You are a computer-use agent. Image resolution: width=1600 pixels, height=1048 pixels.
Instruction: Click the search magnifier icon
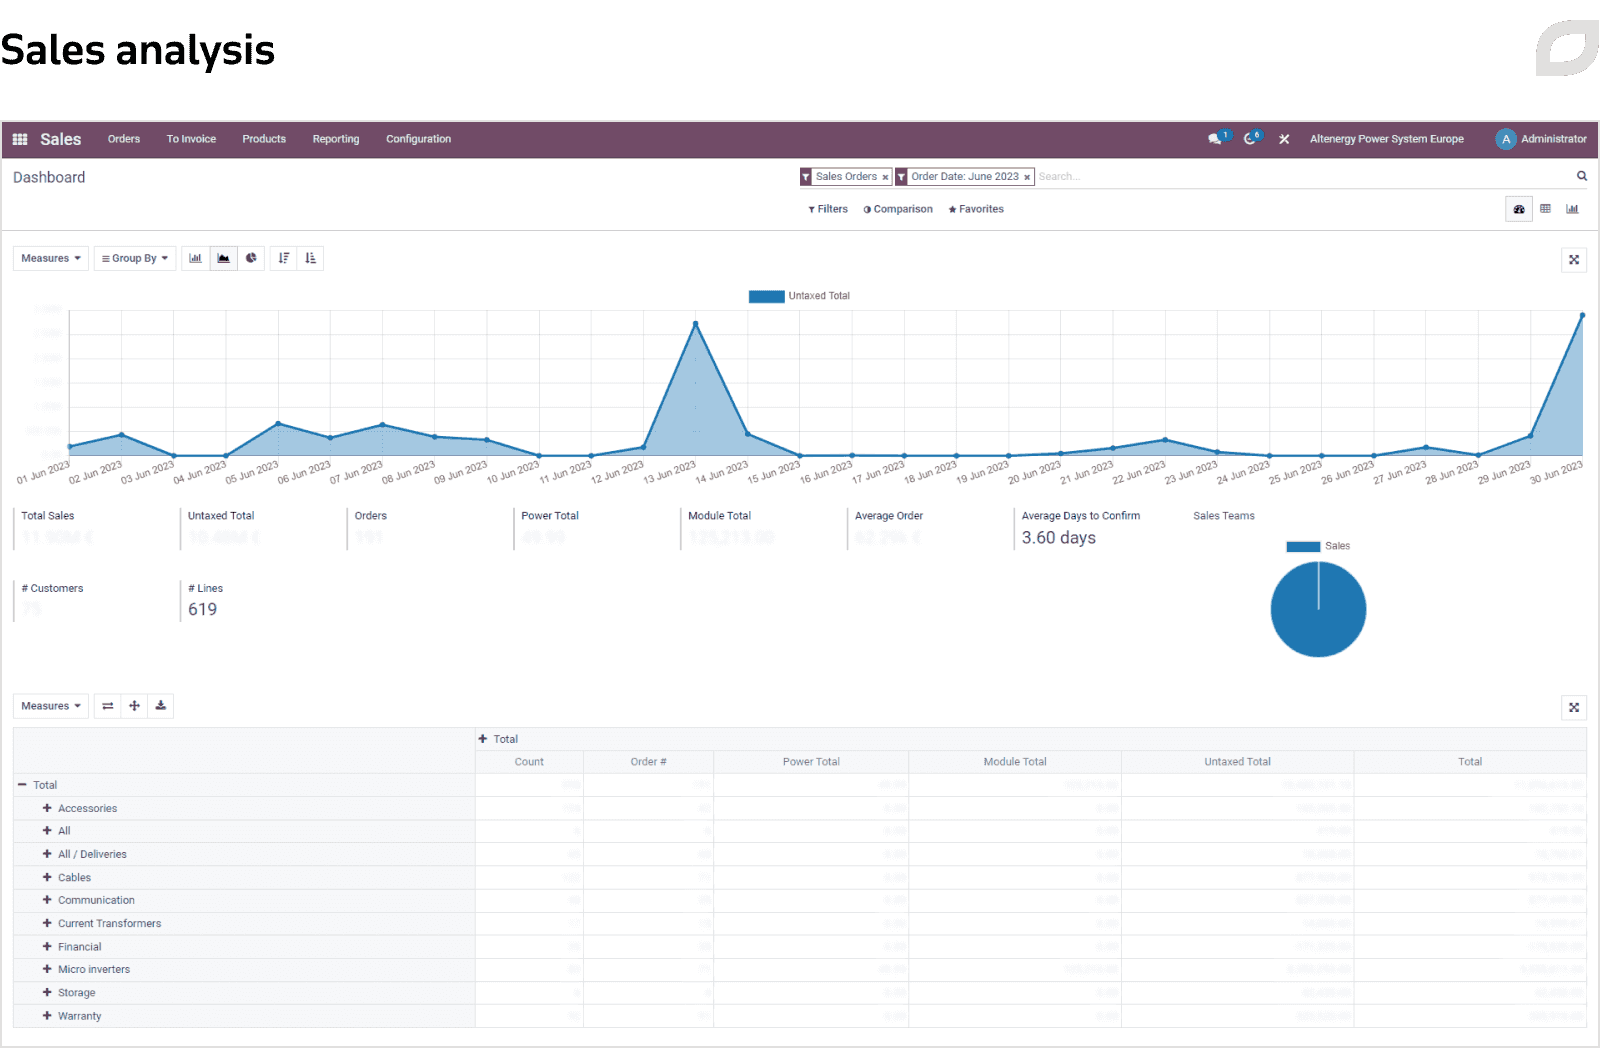click(1582, 176)
